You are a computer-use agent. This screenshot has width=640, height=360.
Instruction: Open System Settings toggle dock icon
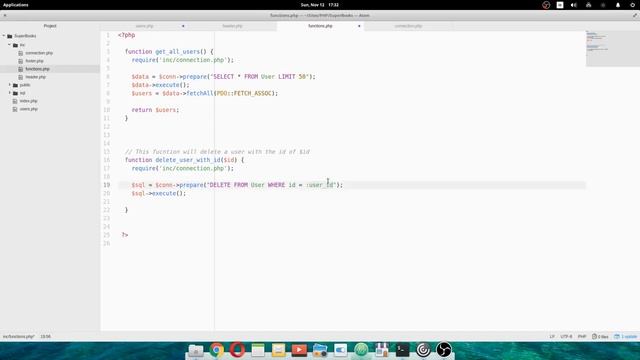tap(340, 350)
